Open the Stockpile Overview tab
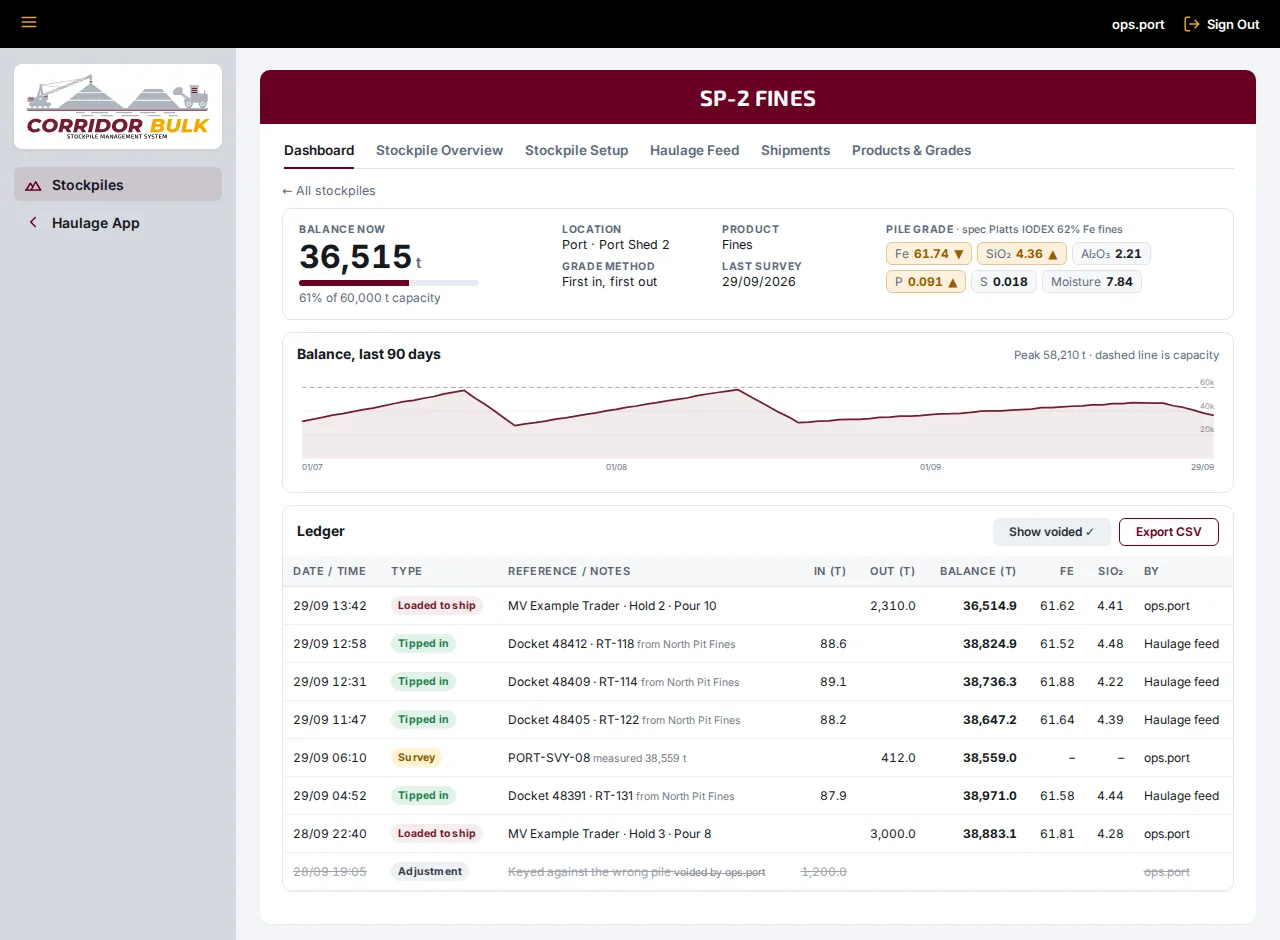 [440, 150]
